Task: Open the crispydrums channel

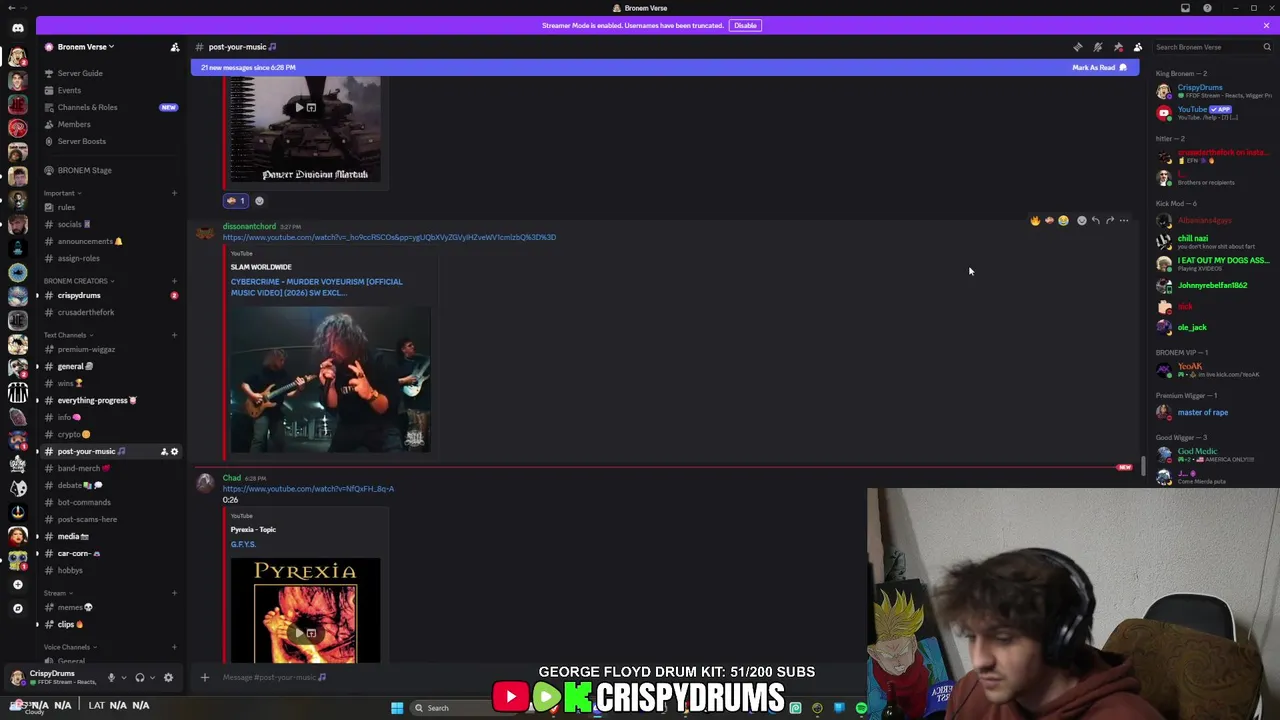Action: (79, 295)
